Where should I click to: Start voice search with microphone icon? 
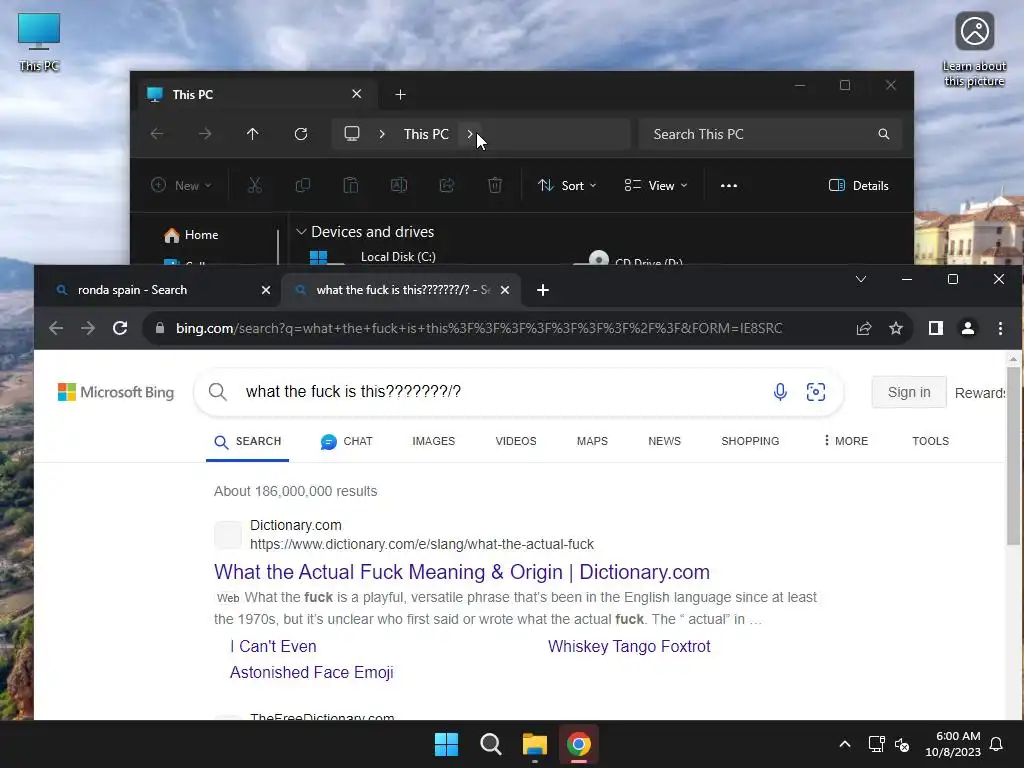click(x=780, y=392)
